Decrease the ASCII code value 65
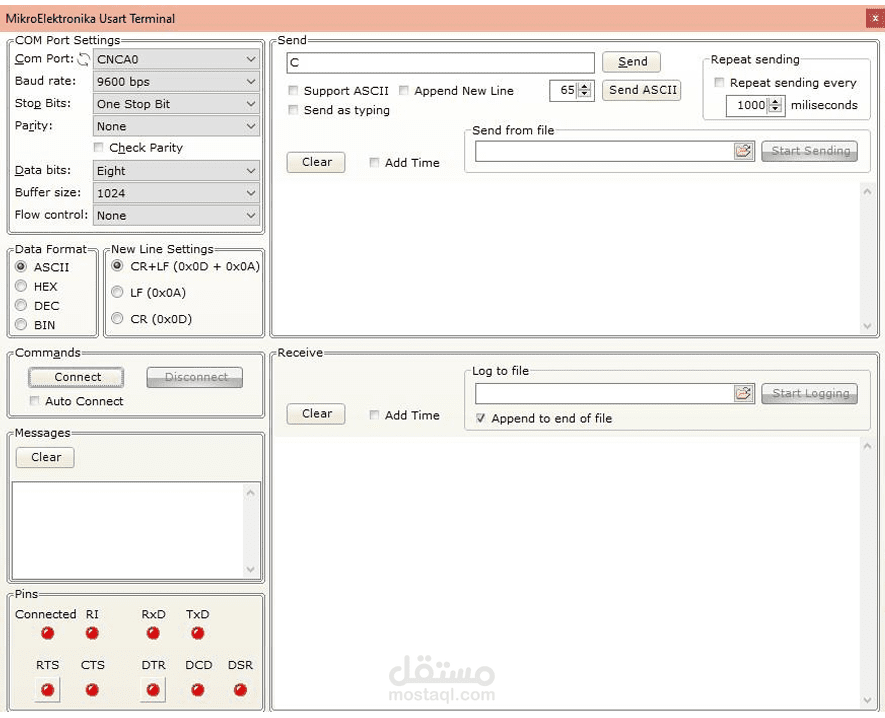 coord(585,94)
